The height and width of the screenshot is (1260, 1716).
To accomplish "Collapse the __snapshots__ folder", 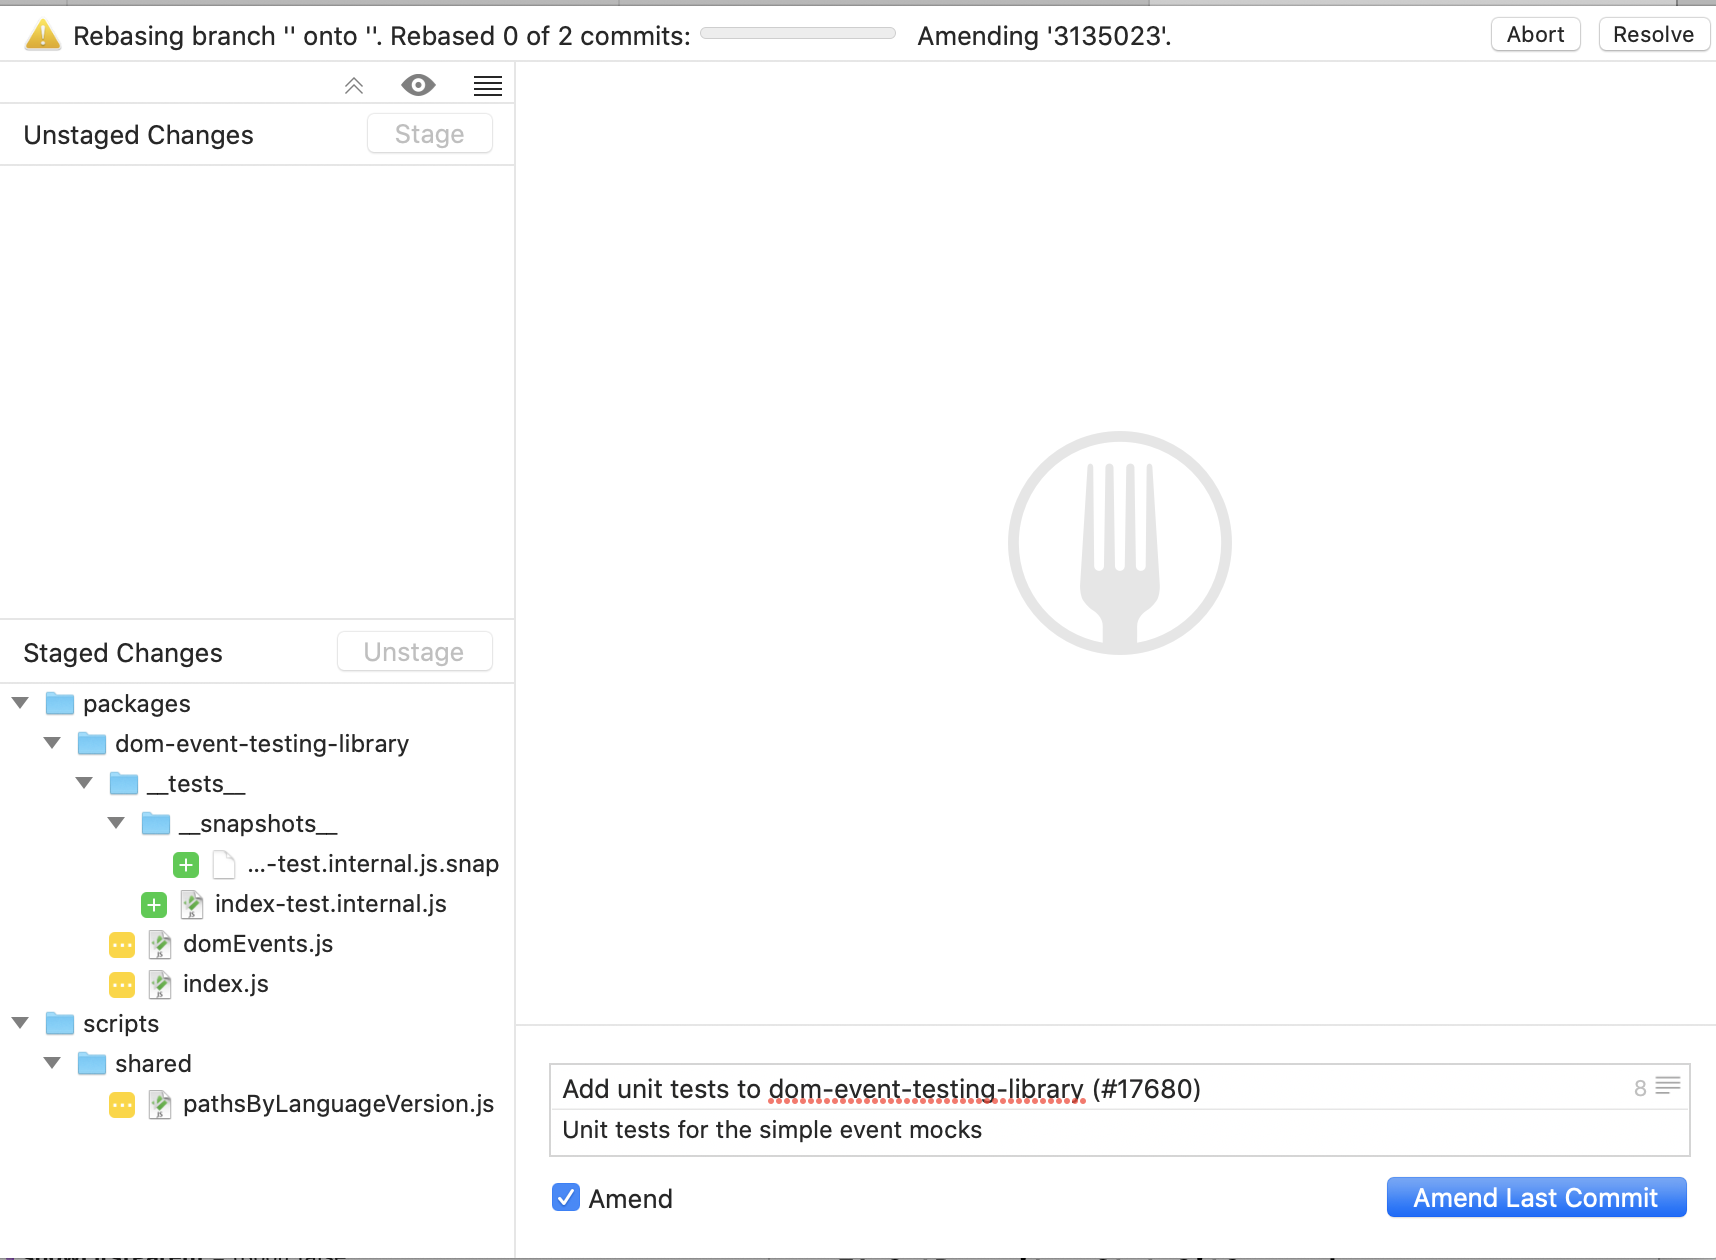I will [x=116, y=822].
